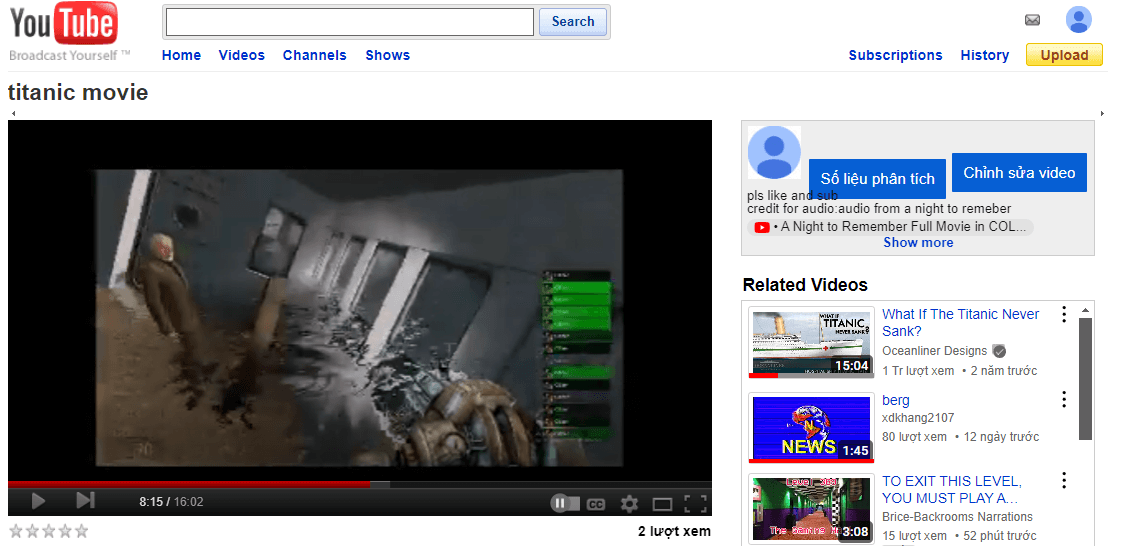Click the channel avatar in the description box
Viewport: 1137px width, 546px height.
point(774,152)
